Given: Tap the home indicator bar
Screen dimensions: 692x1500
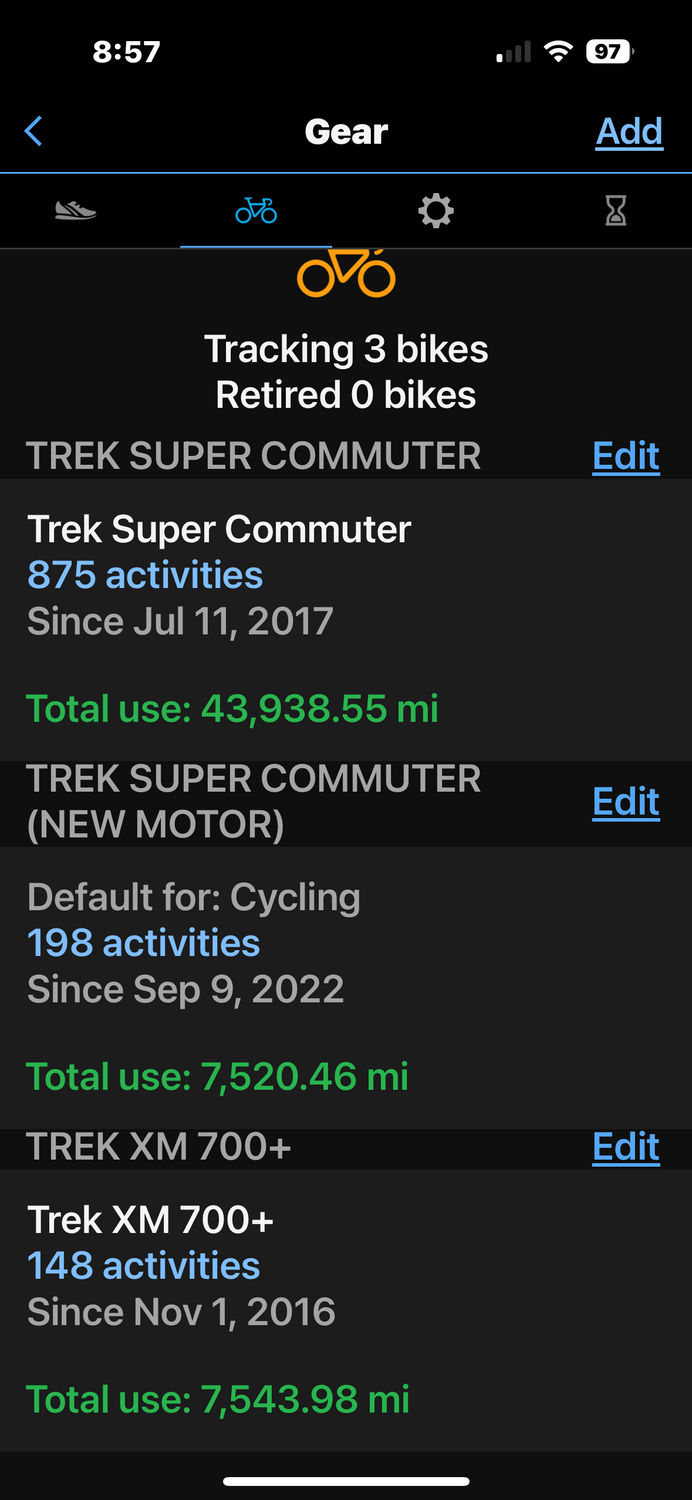Looking at the screenshot, I should (x=346, y=1481).
